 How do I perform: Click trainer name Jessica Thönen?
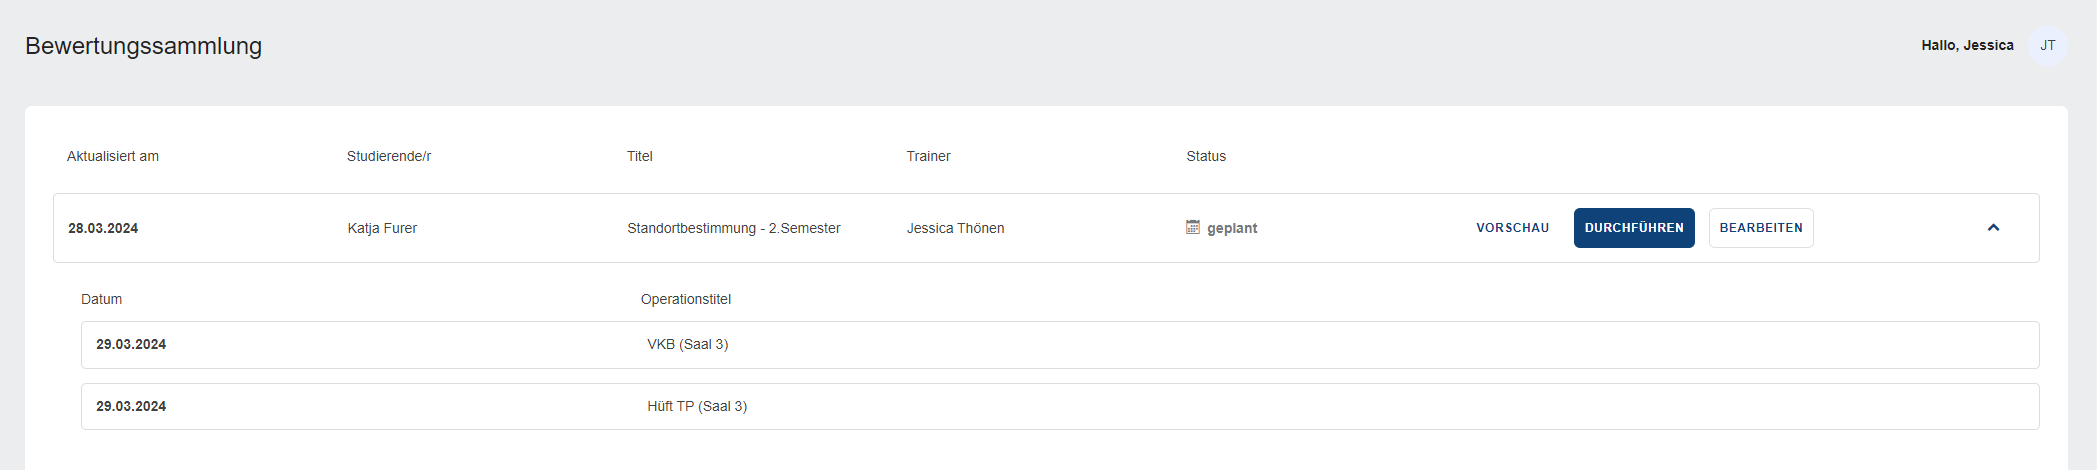[x=955, y=228]
